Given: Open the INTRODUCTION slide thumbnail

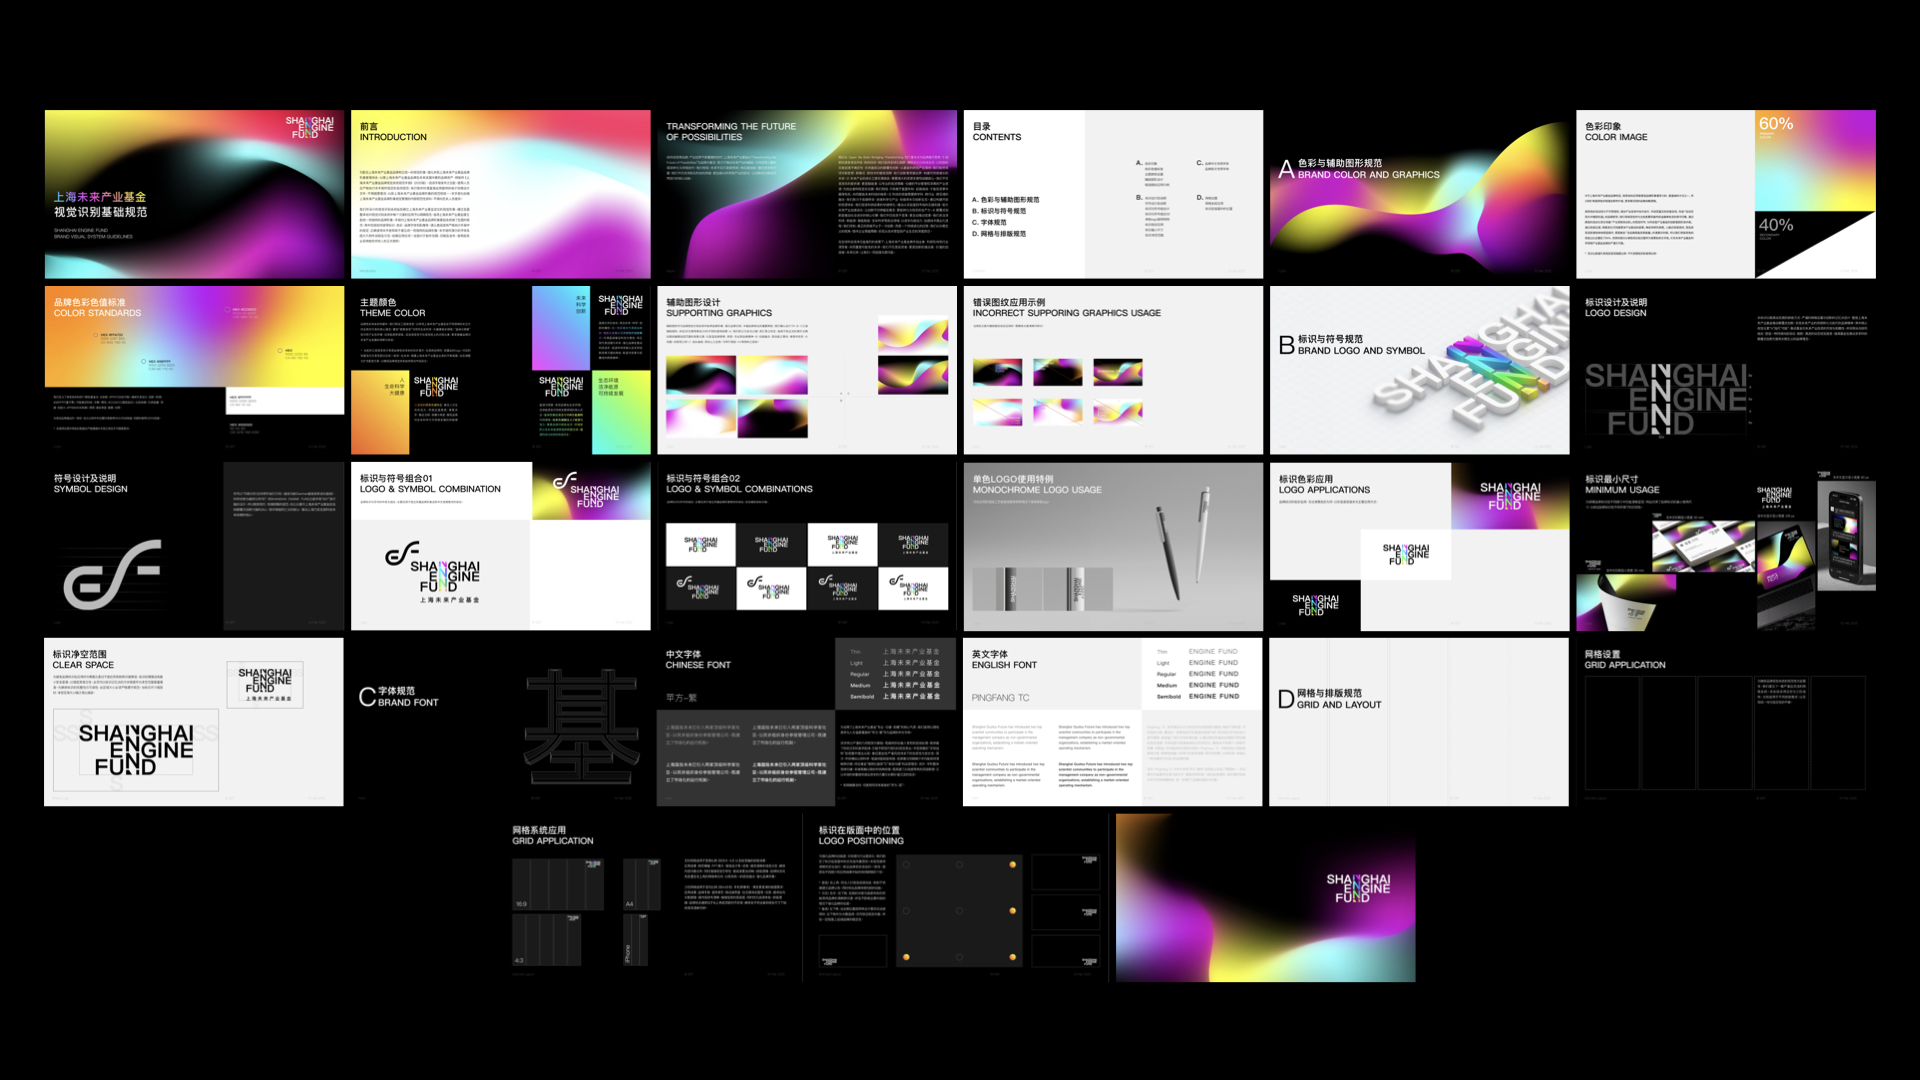Looking at the screenshot, I should (500, 194).
